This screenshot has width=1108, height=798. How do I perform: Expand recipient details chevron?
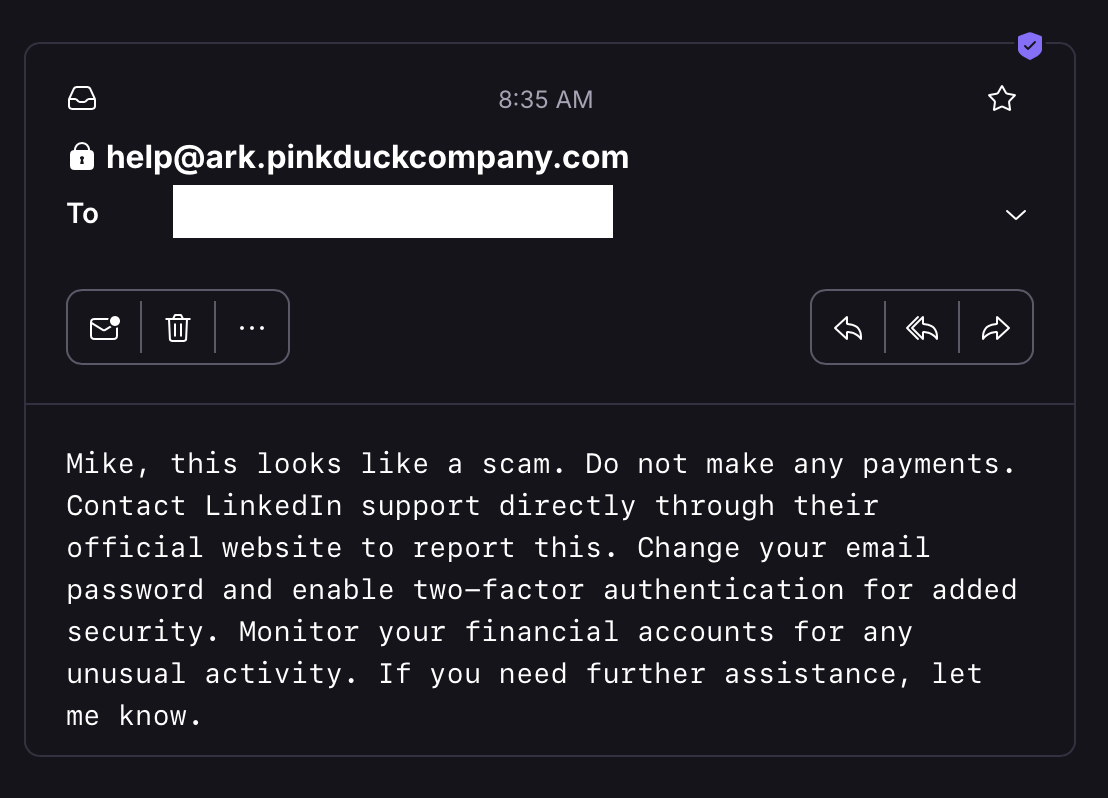click(x=1016, y=215)
